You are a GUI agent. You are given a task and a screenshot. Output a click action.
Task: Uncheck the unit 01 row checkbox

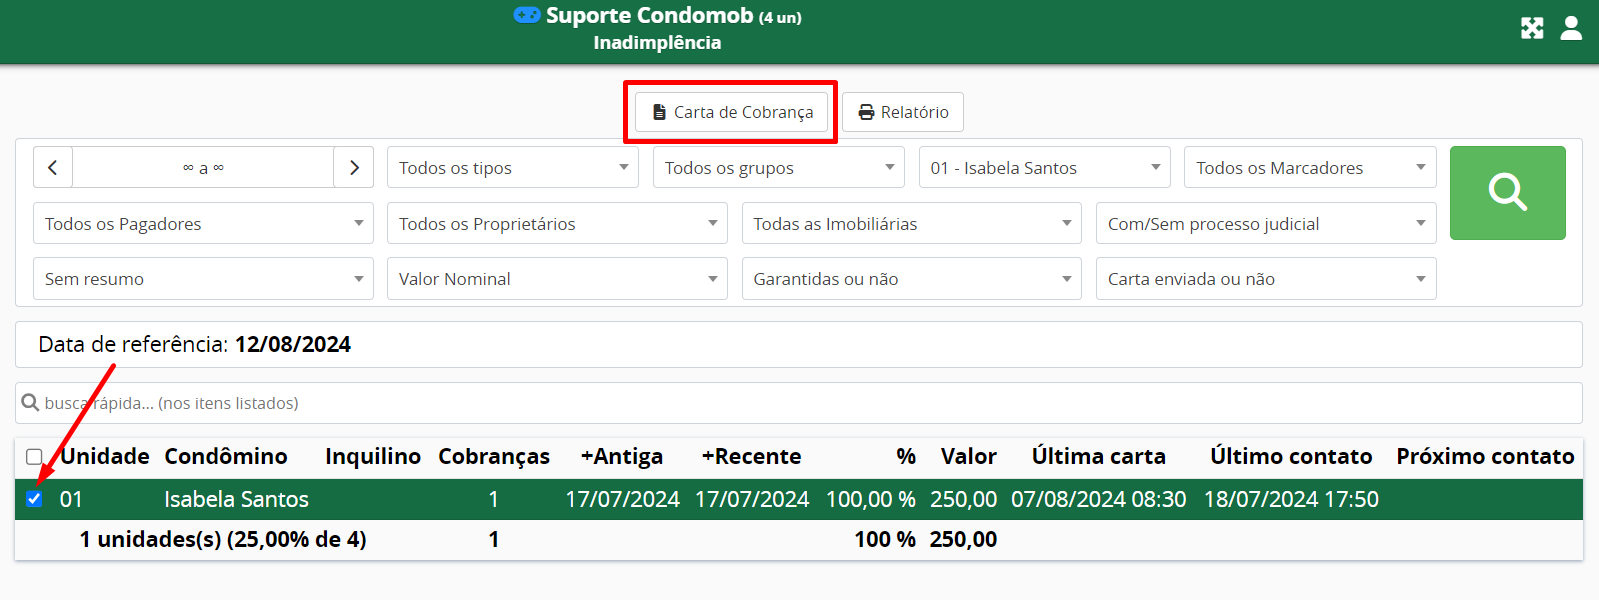click(x=34, y=499)
